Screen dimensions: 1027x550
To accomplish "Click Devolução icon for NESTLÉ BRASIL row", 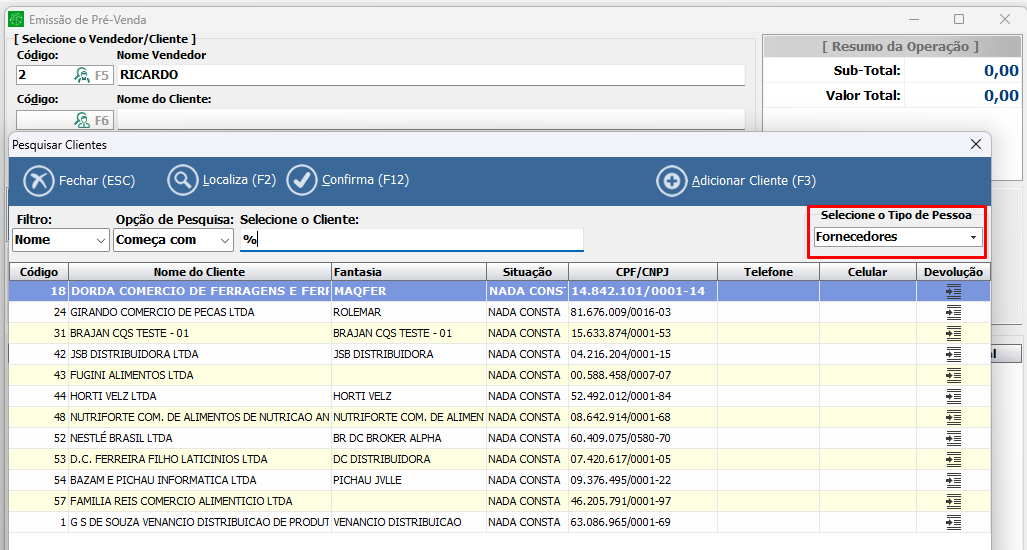I will pos(953,438).
